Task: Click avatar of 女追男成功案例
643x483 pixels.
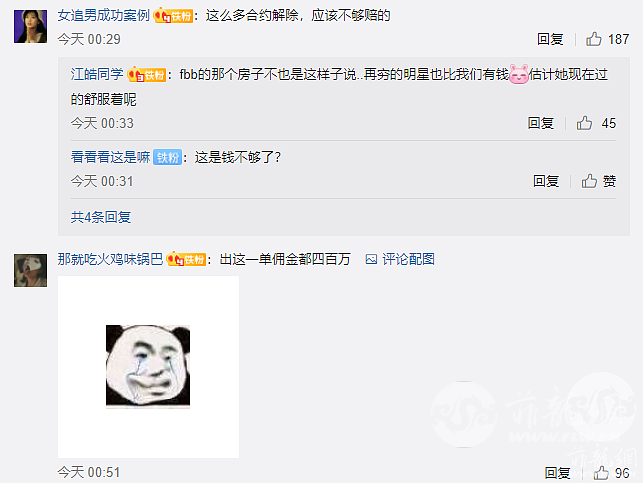Action: (30, 27)
